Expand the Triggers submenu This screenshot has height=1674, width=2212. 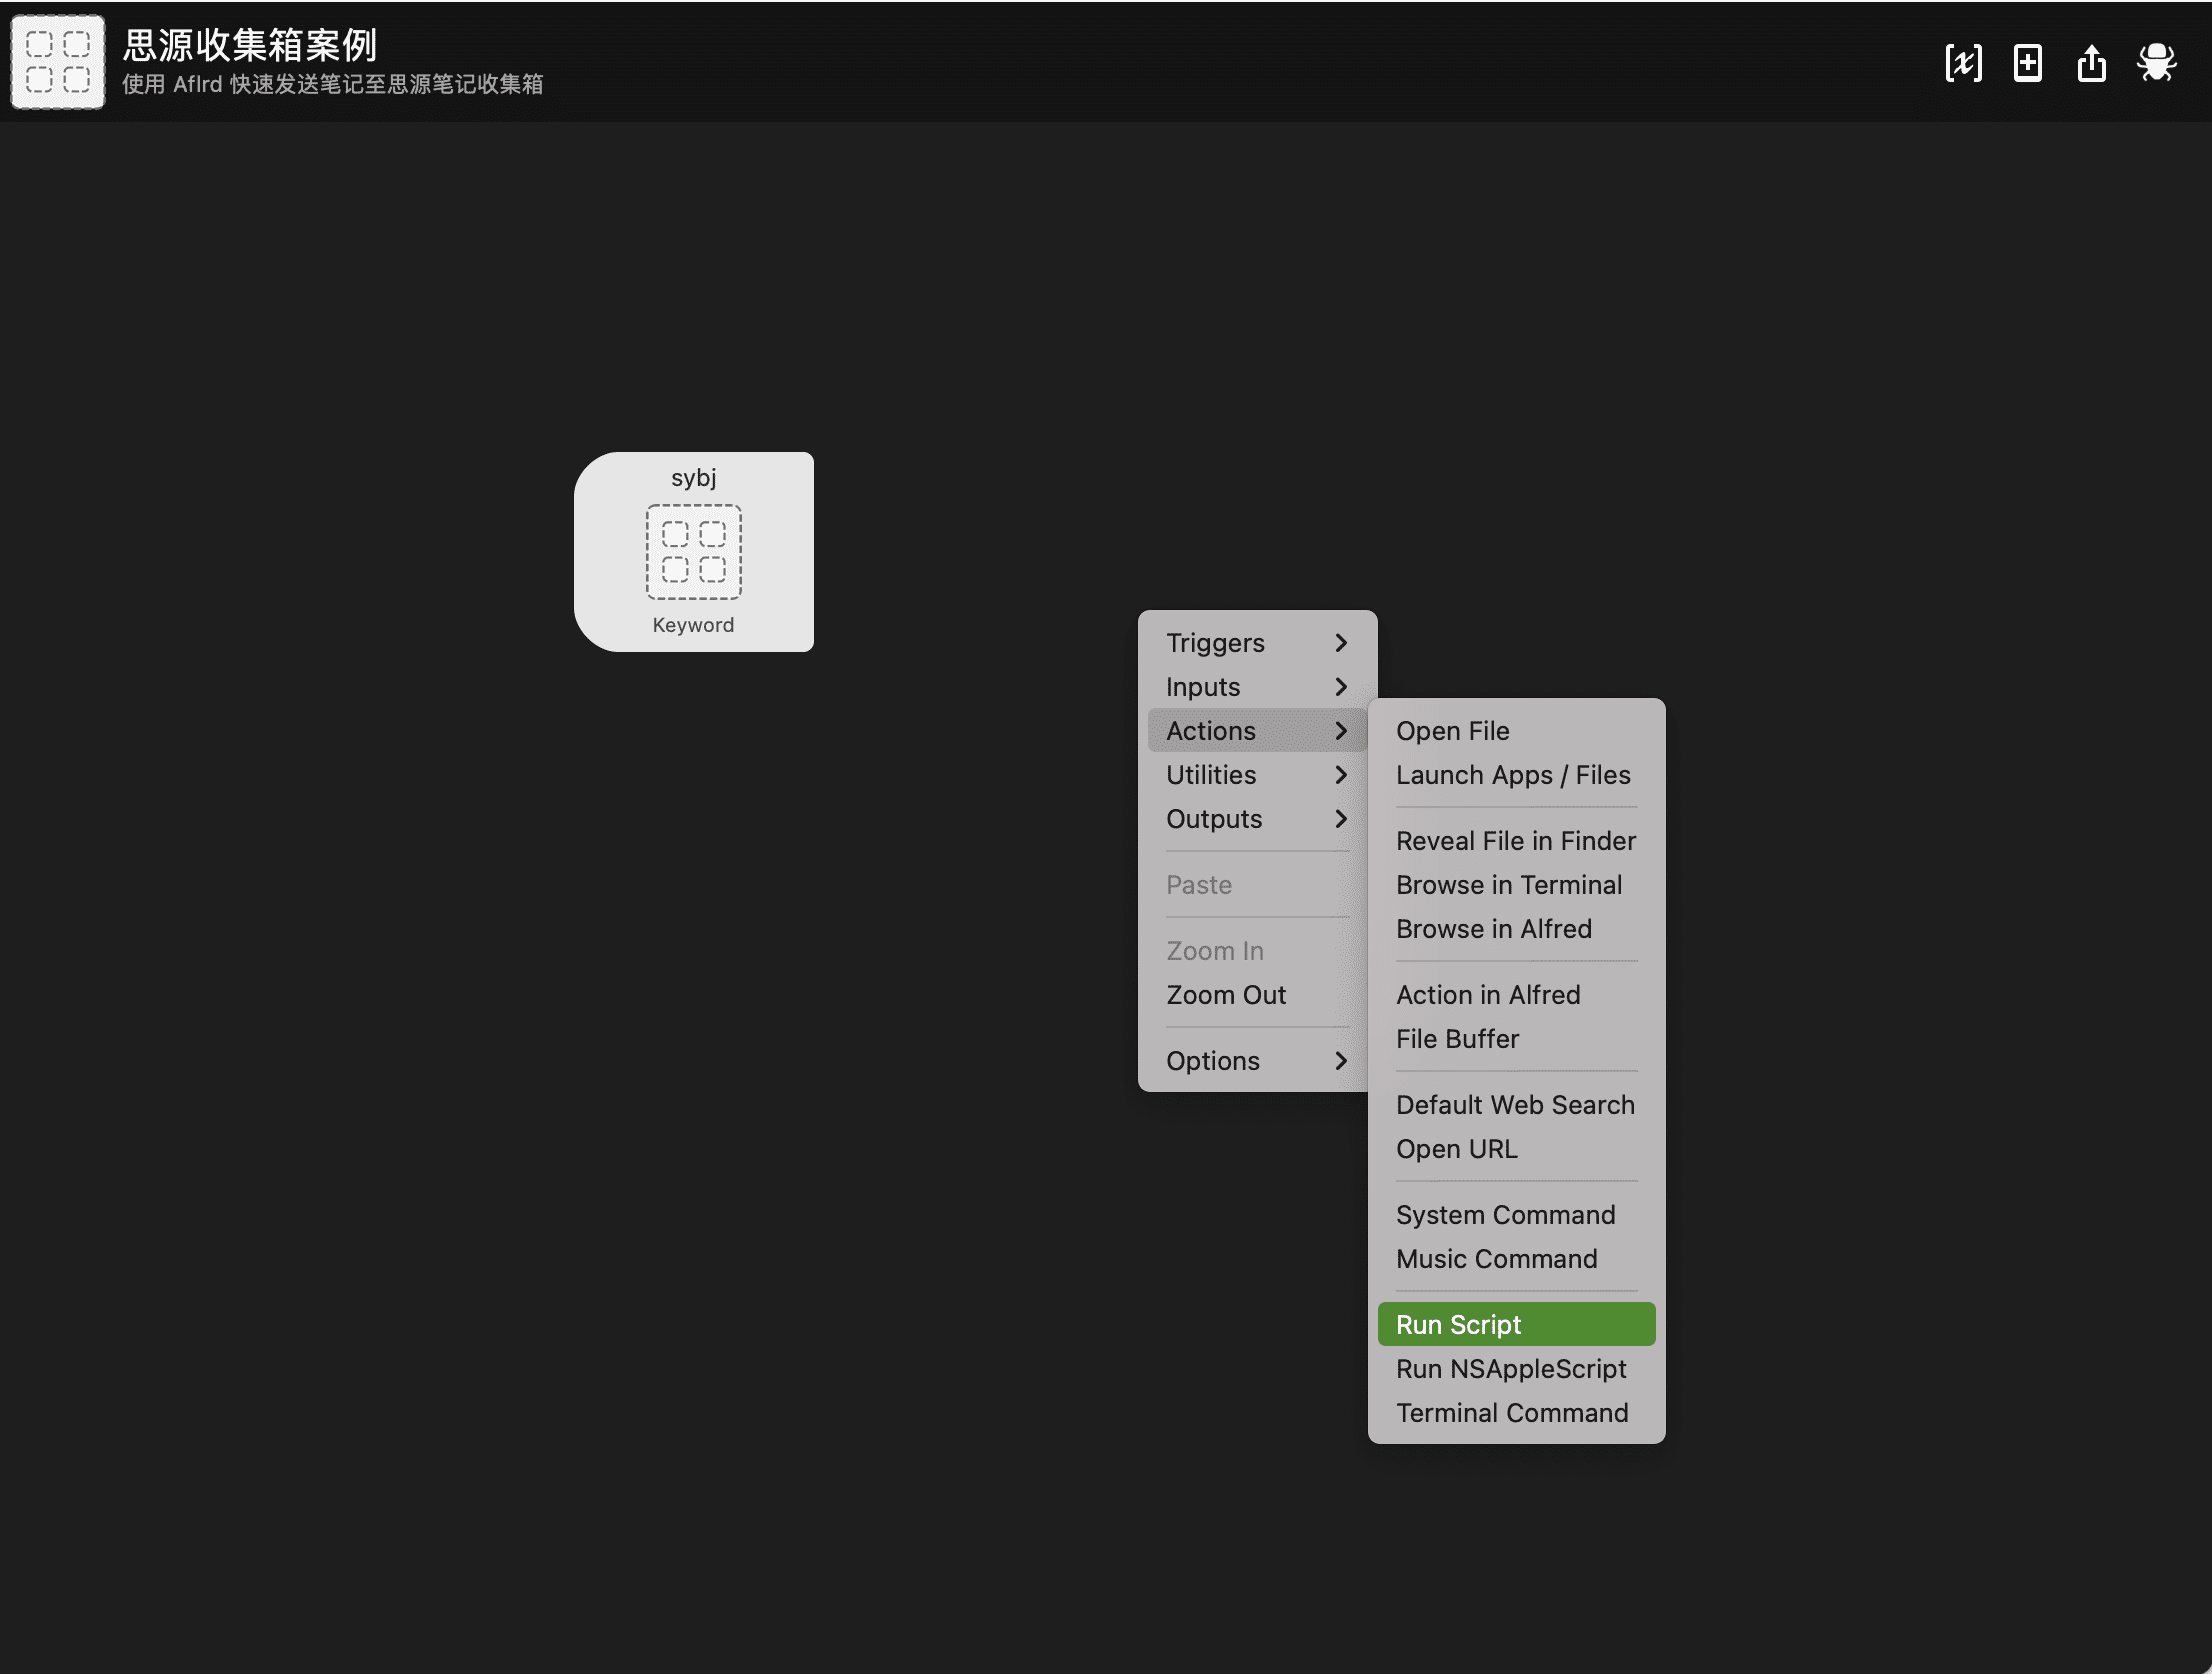coord(1257,643)
